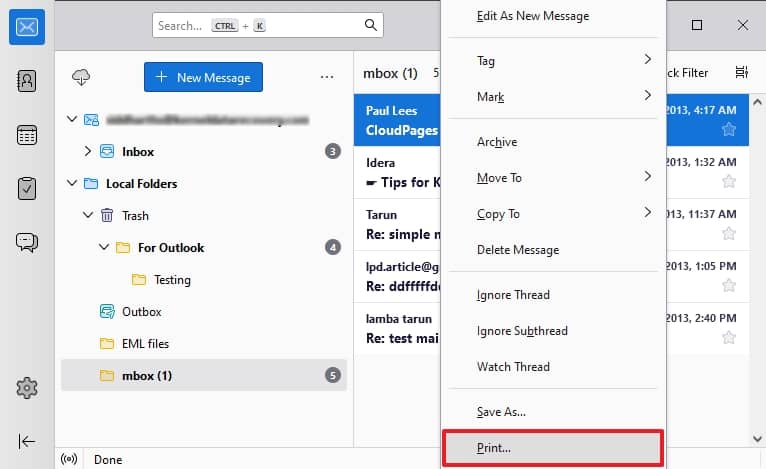Collapse the For Outlook folder
Screen dimensions: 766x469
pos(104,247)
